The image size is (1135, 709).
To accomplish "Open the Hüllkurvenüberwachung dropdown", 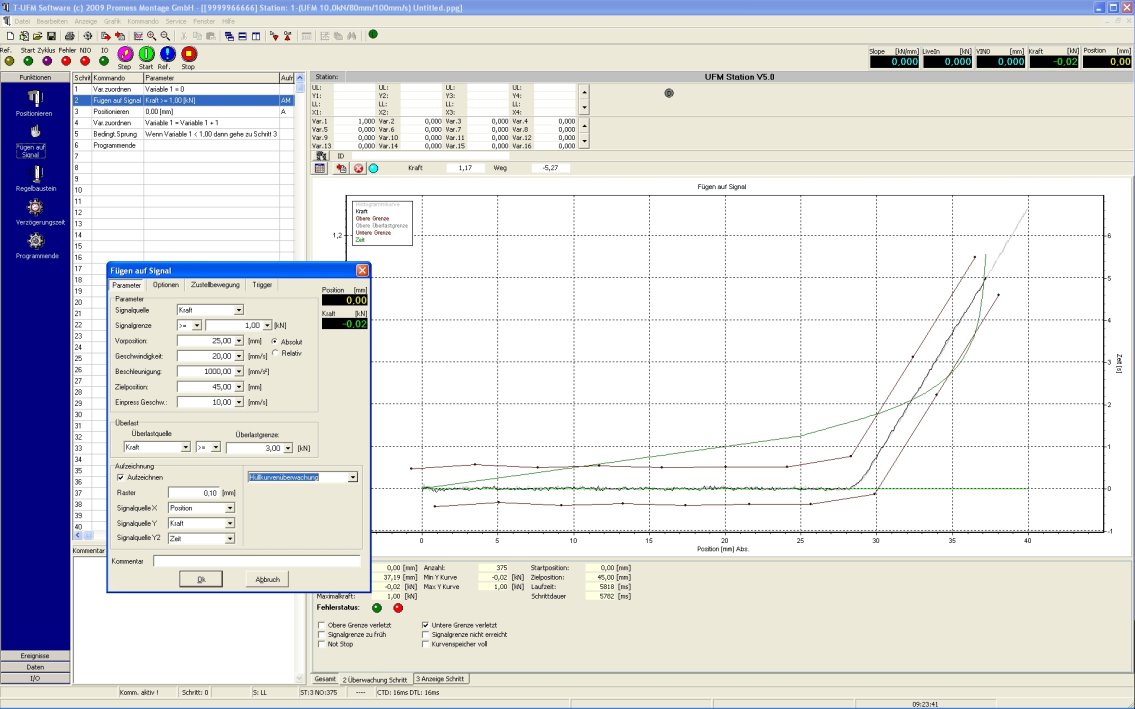I will (x=352, y=477).
